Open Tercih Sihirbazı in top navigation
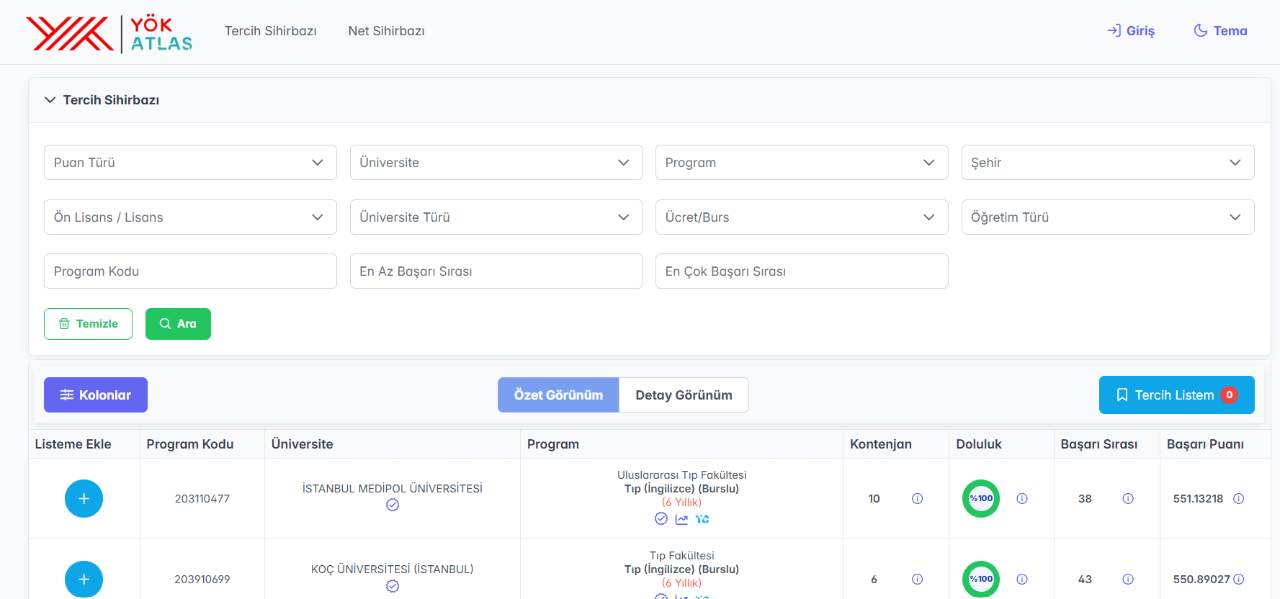1280x599 pixels. (x=271, y=31)
